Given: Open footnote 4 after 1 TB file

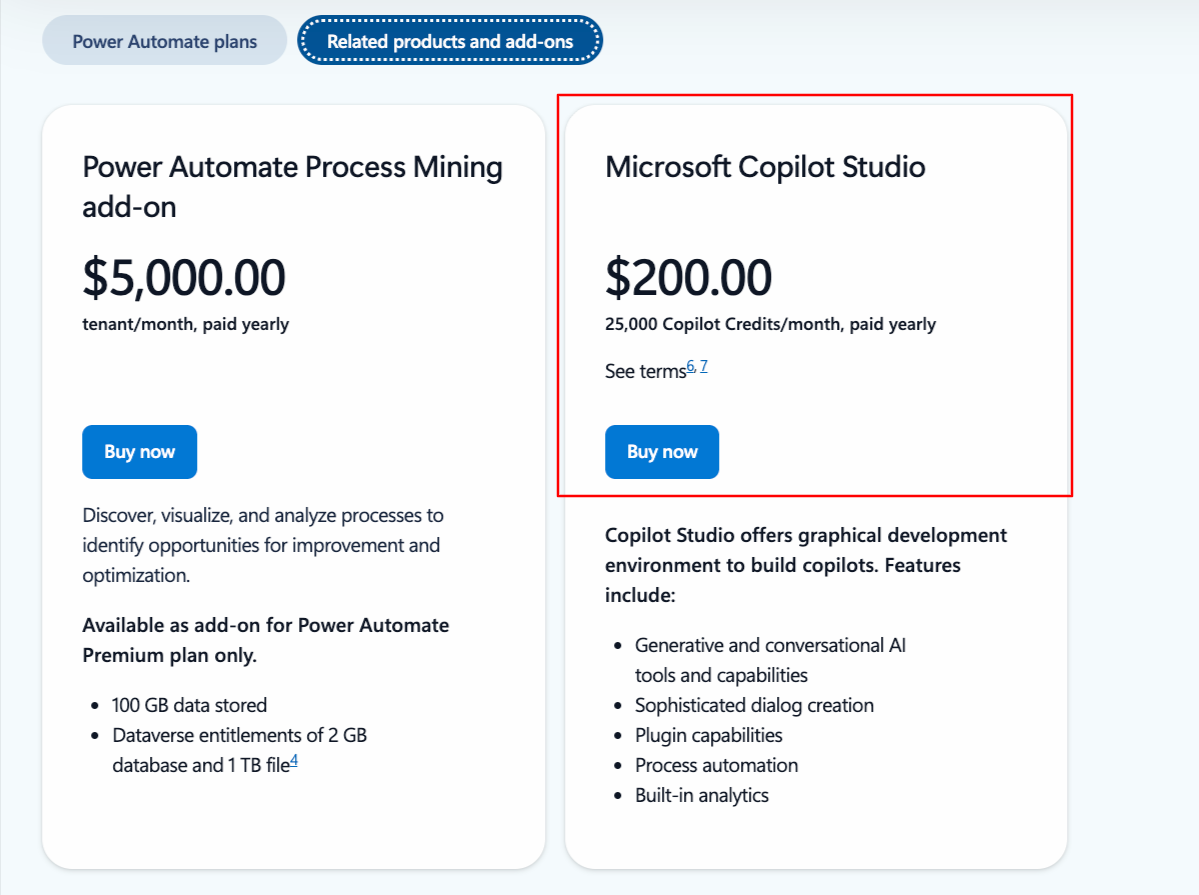Looking at the screenshot, I should [x=294, y=760].
